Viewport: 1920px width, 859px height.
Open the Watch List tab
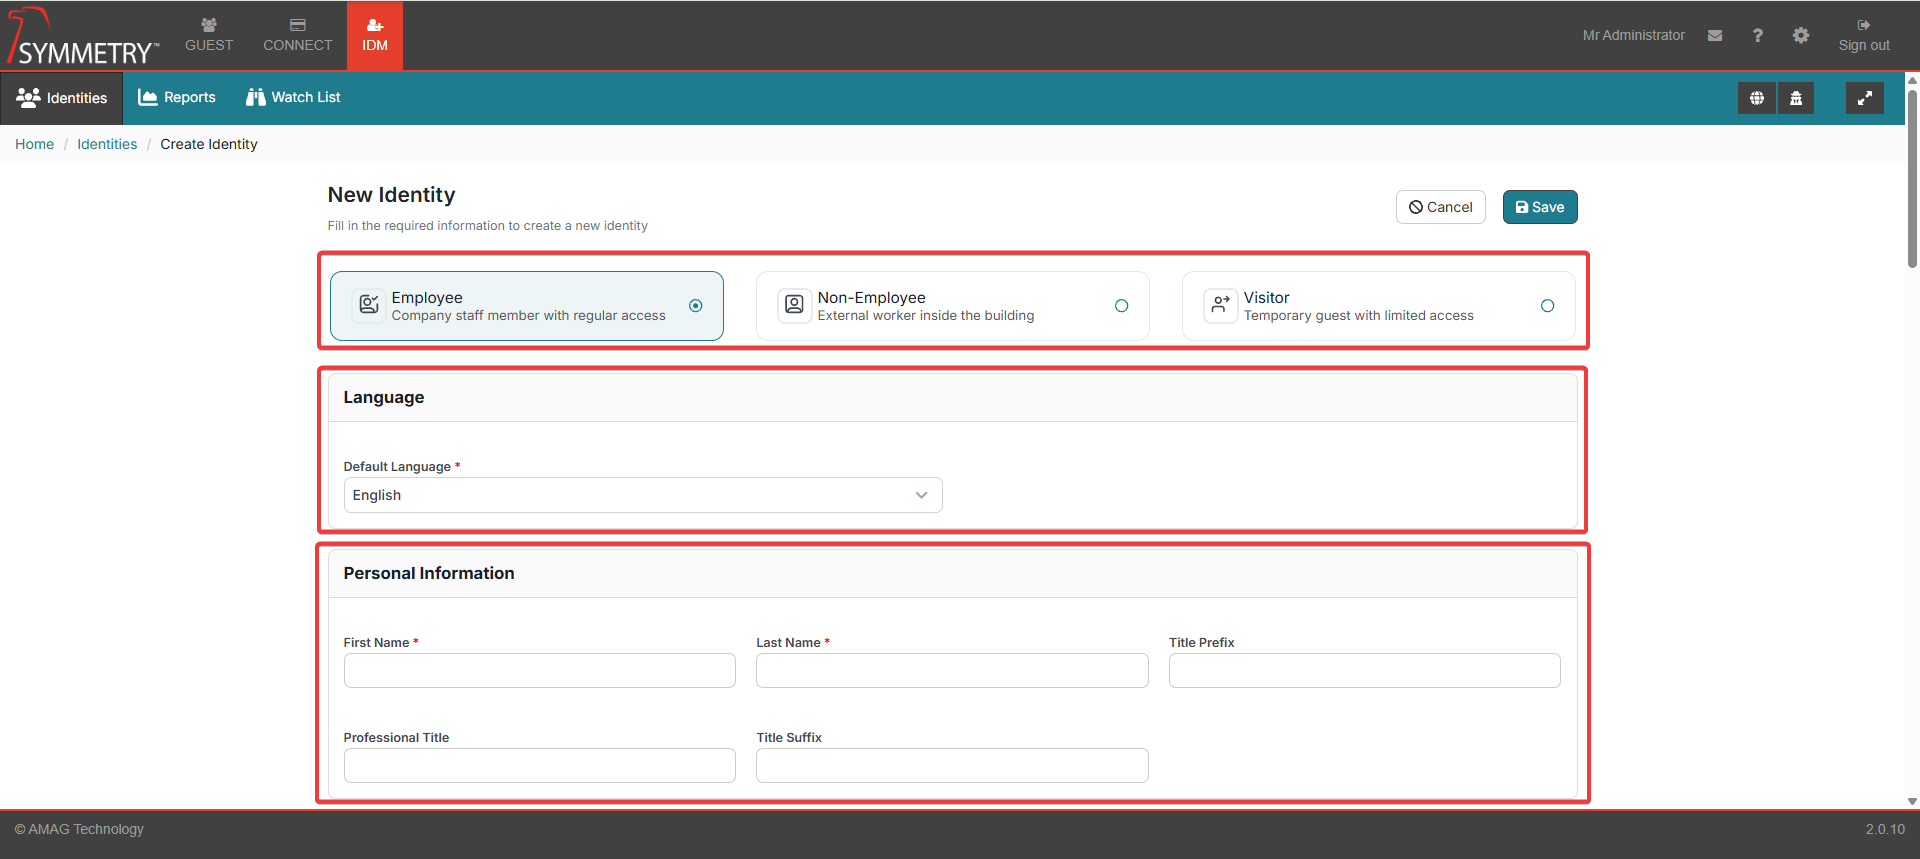coord(293,97)
